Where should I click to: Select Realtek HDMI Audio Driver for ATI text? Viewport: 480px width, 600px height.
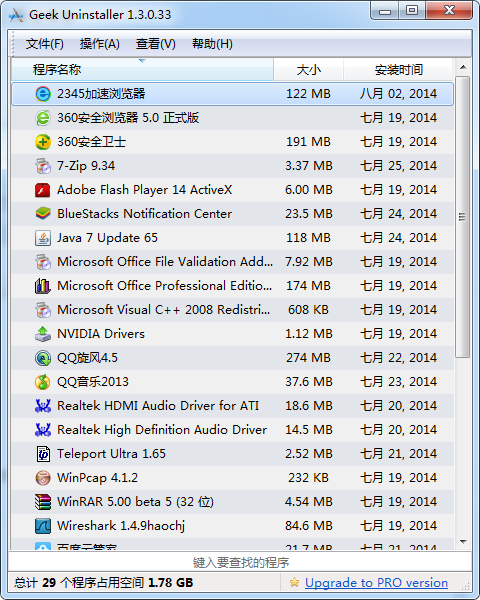[x=158, y=406]
